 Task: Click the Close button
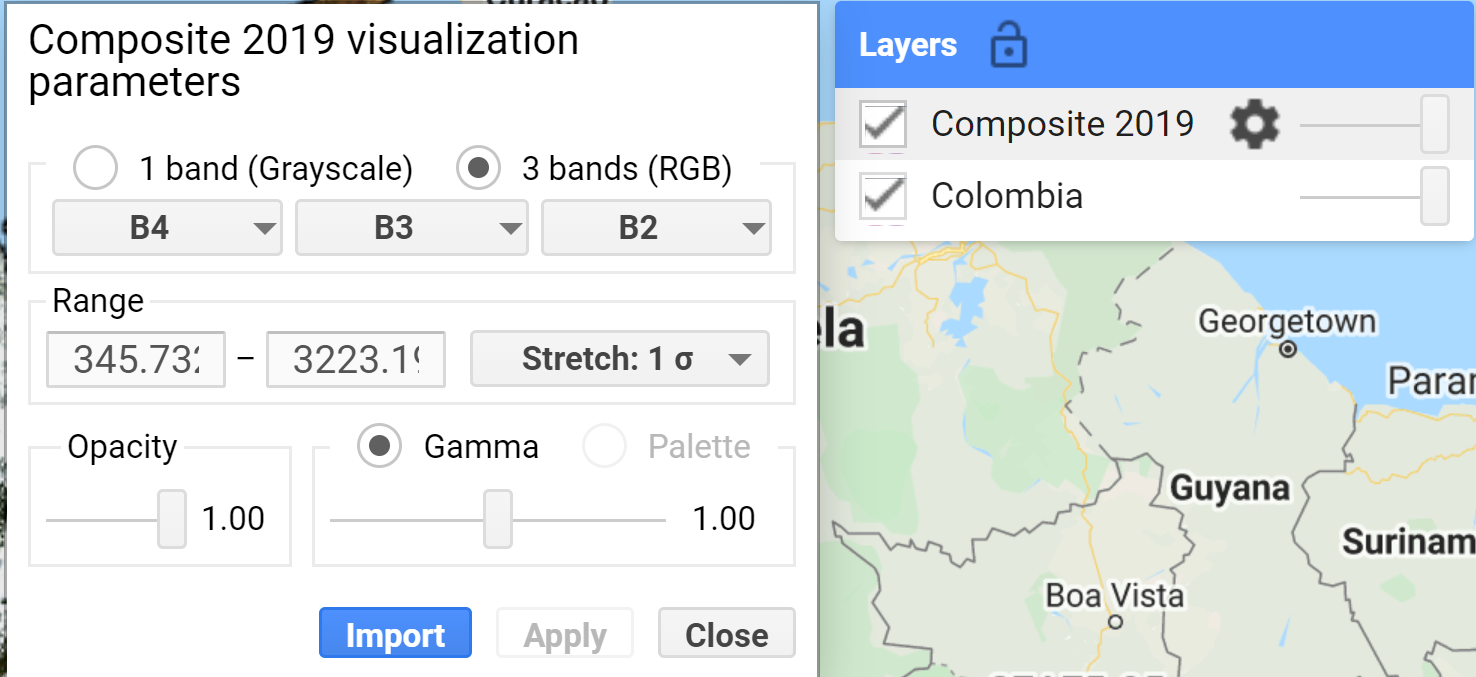[x=726, y=634]
